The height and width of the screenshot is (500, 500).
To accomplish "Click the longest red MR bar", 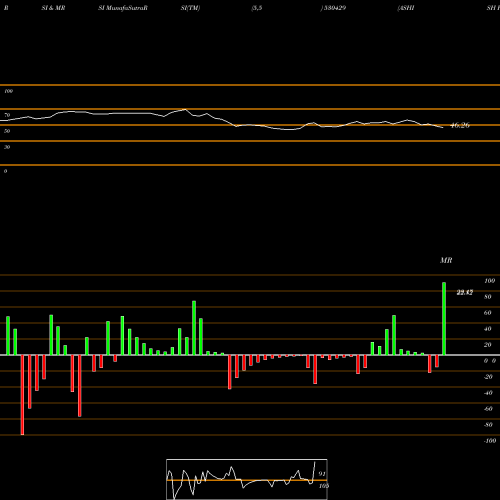I will coord(22,395).
